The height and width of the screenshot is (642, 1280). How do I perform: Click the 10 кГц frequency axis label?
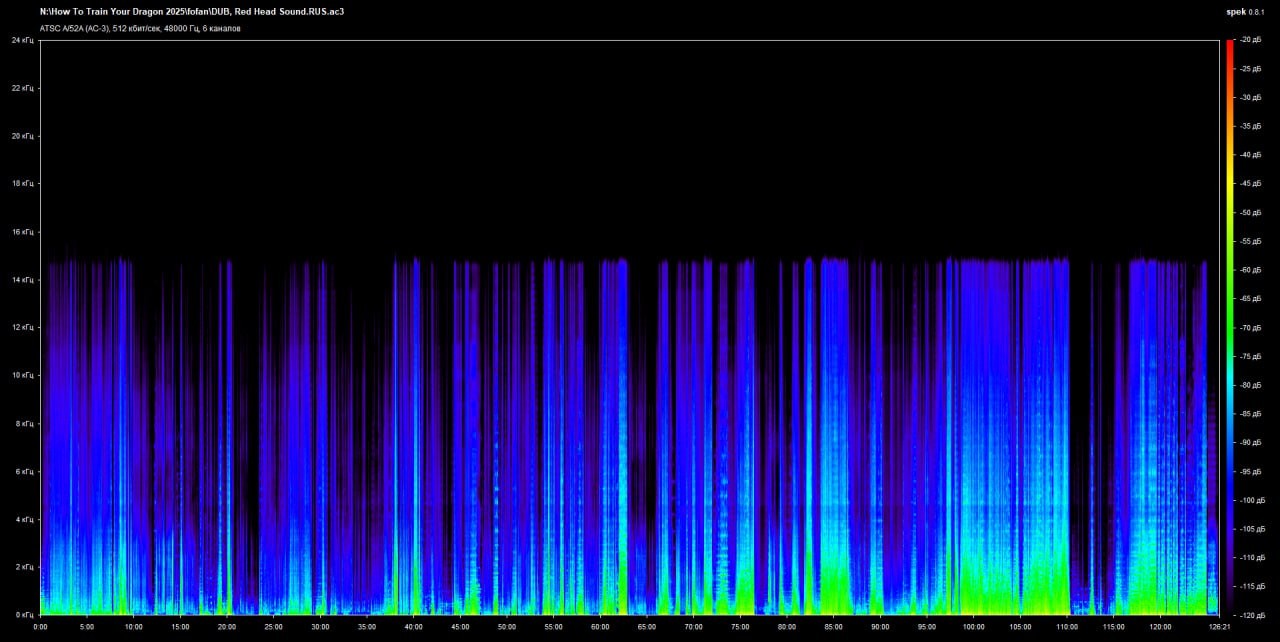click(22, 375)
